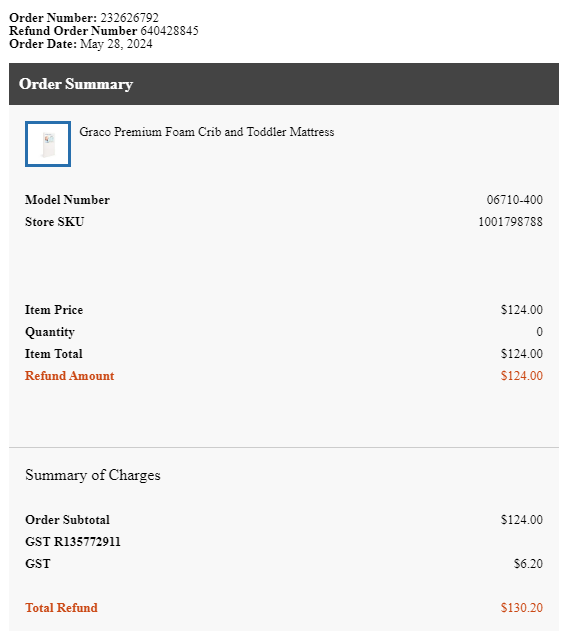The image size is (561, 631).
Task: Click the orange $124.00 refund amount value
Action: (522, 376)
